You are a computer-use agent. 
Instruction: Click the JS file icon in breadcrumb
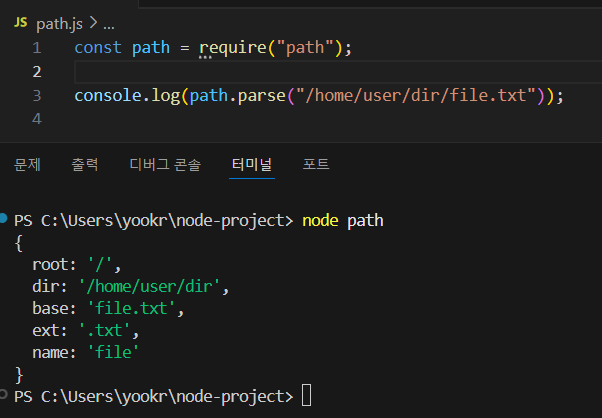tap(20, 23)
